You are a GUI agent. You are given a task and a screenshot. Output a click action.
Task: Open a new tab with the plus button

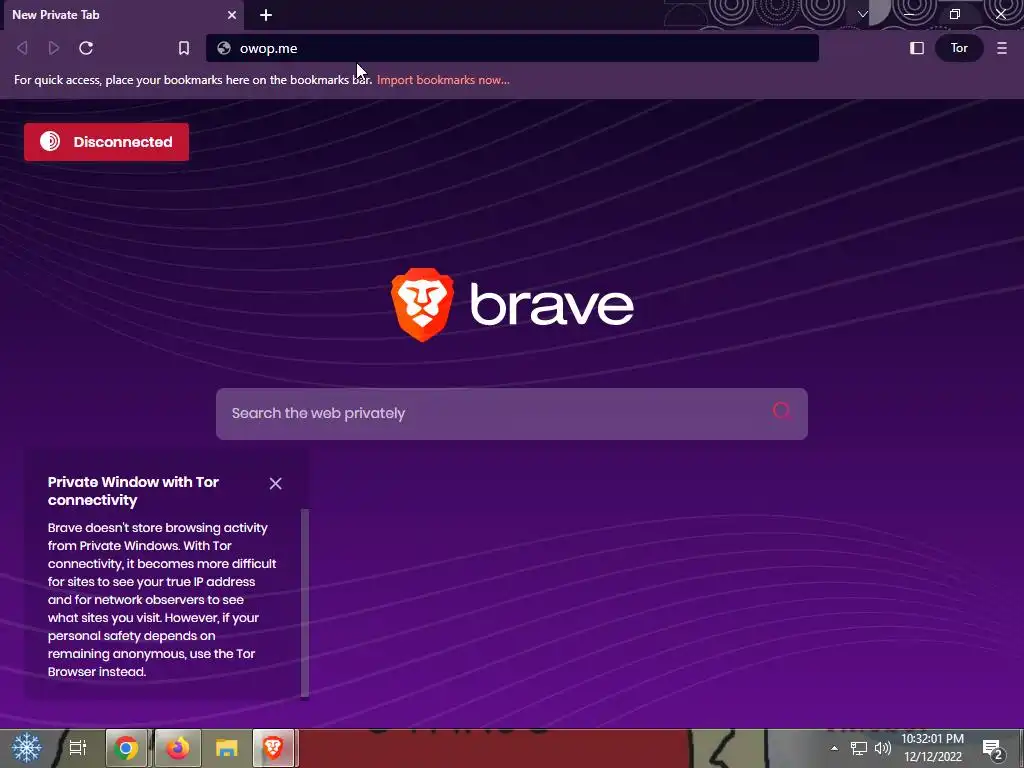266,14
